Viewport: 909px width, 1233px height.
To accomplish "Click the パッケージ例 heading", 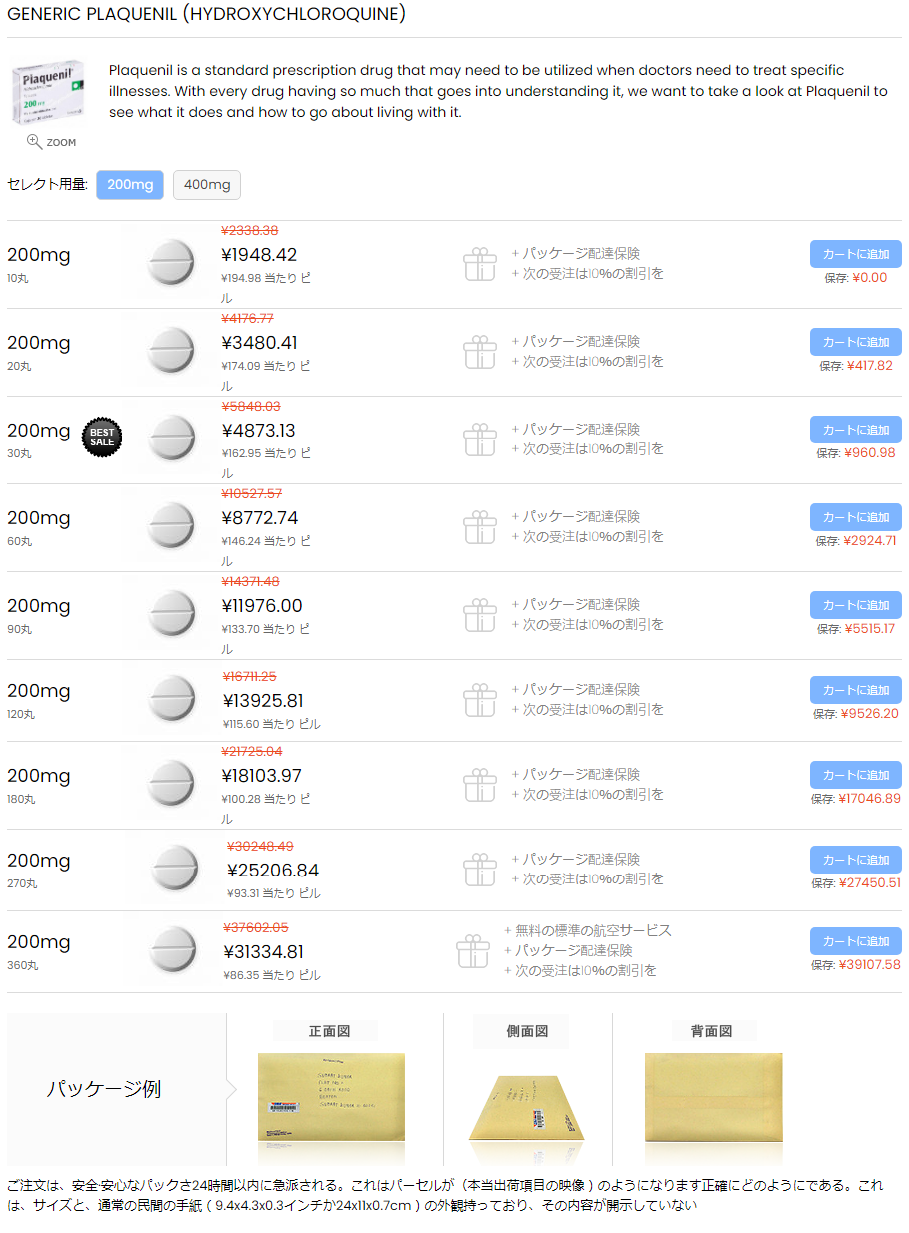I will click(x=103, y=1089).
